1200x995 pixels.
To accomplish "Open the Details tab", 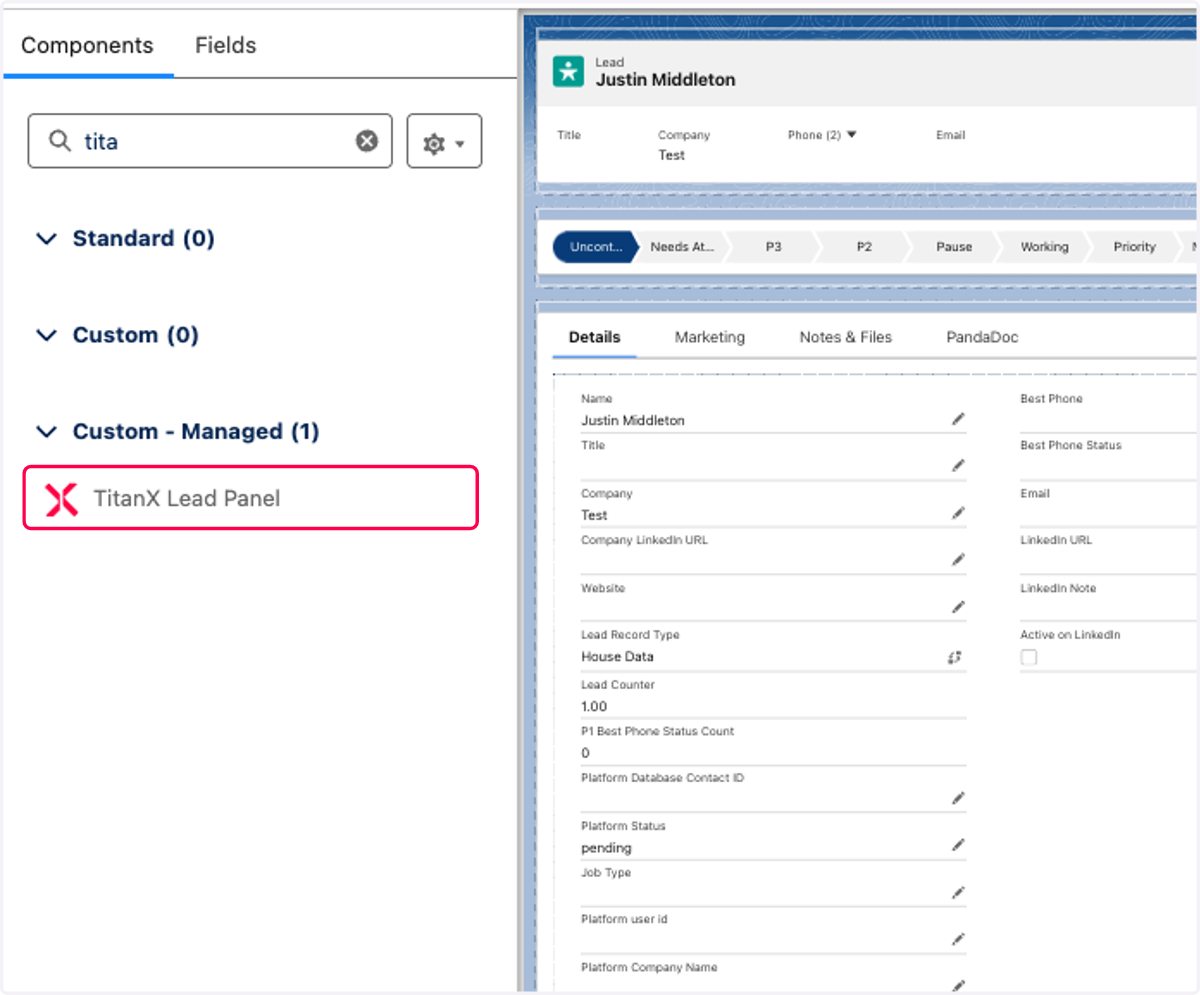I will point(594,337).
